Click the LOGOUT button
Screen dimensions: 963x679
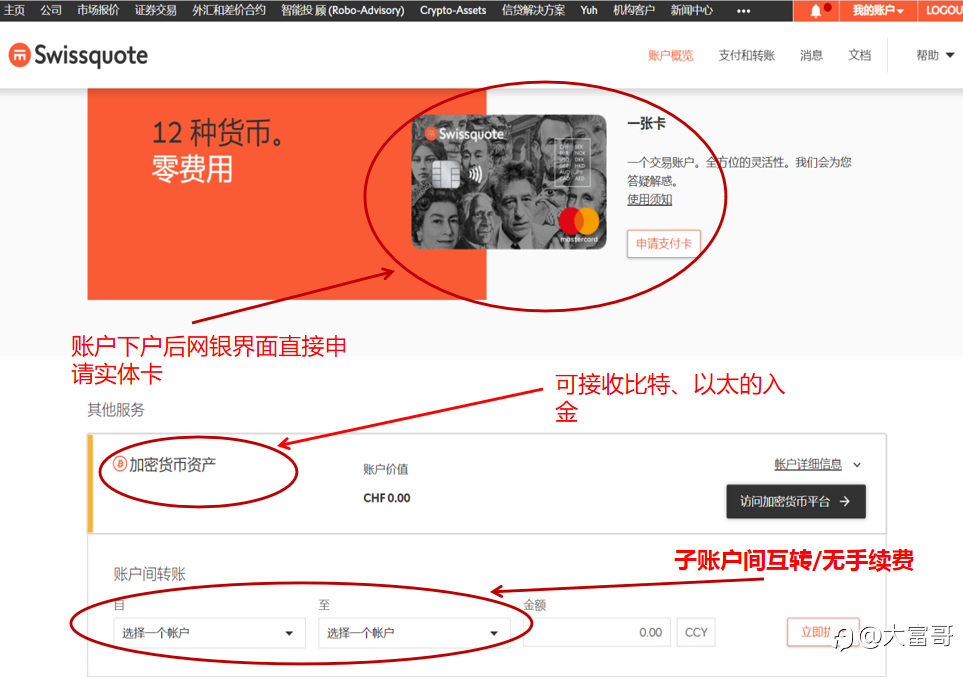pyautogui.click(x=941, y=10)
